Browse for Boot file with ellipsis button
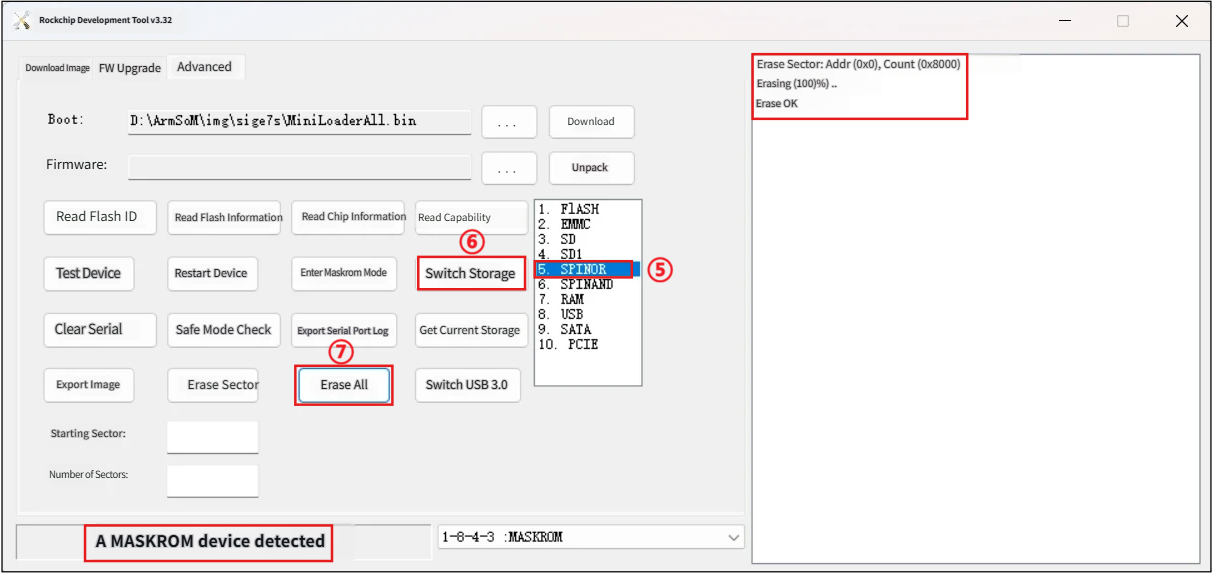Screen dimensions: 1212x573 (x=509, y=122)
